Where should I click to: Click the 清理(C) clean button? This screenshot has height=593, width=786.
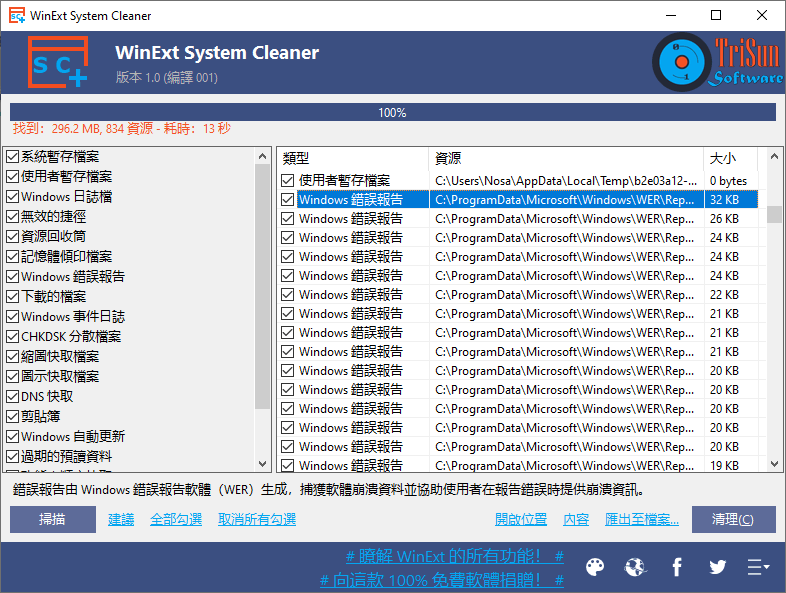[x=733, y=519]
